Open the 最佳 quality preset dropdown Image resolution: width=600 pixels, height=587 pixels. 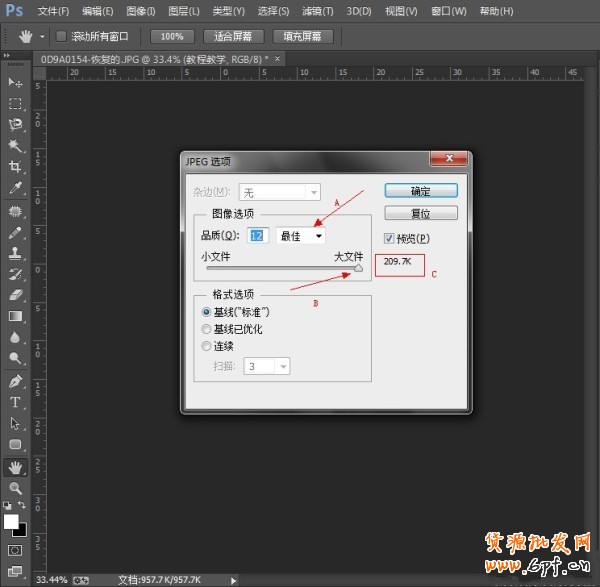tap(301, 236)
